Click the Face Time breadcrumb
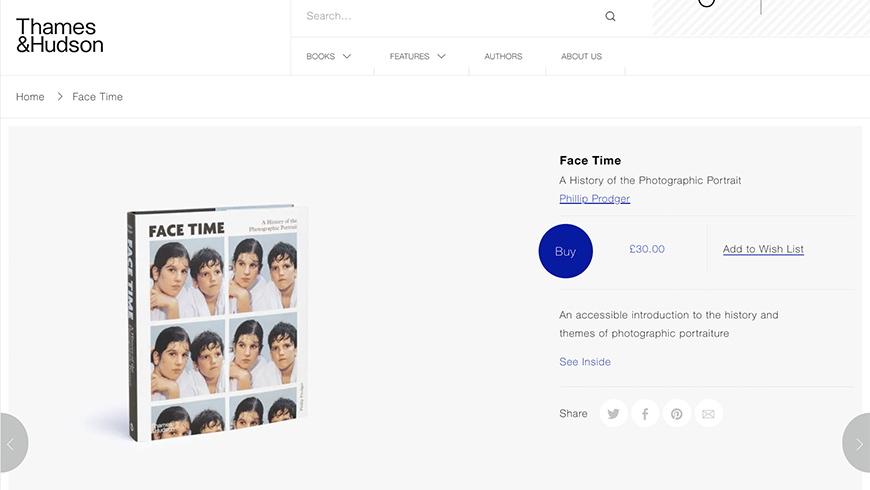The width and height of the screenshot is (870, 490). pos(98,97)
